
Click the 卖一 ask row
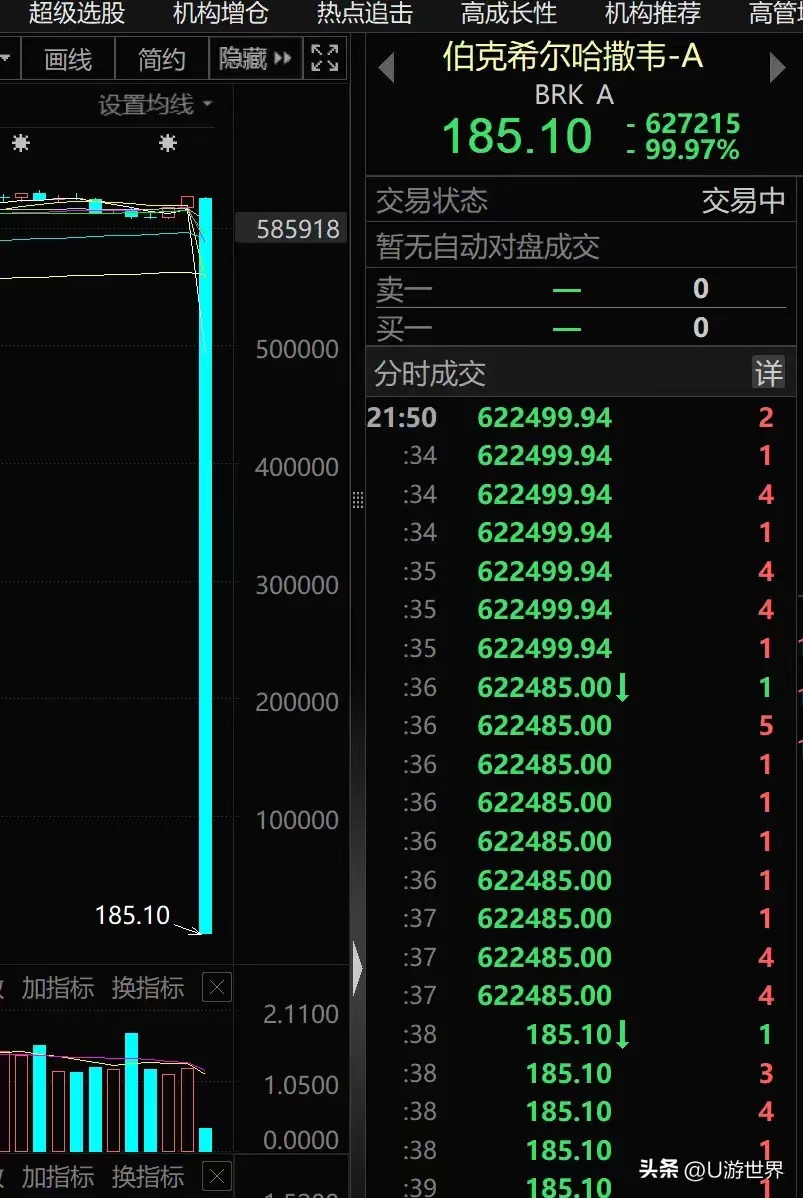(581, 289)
